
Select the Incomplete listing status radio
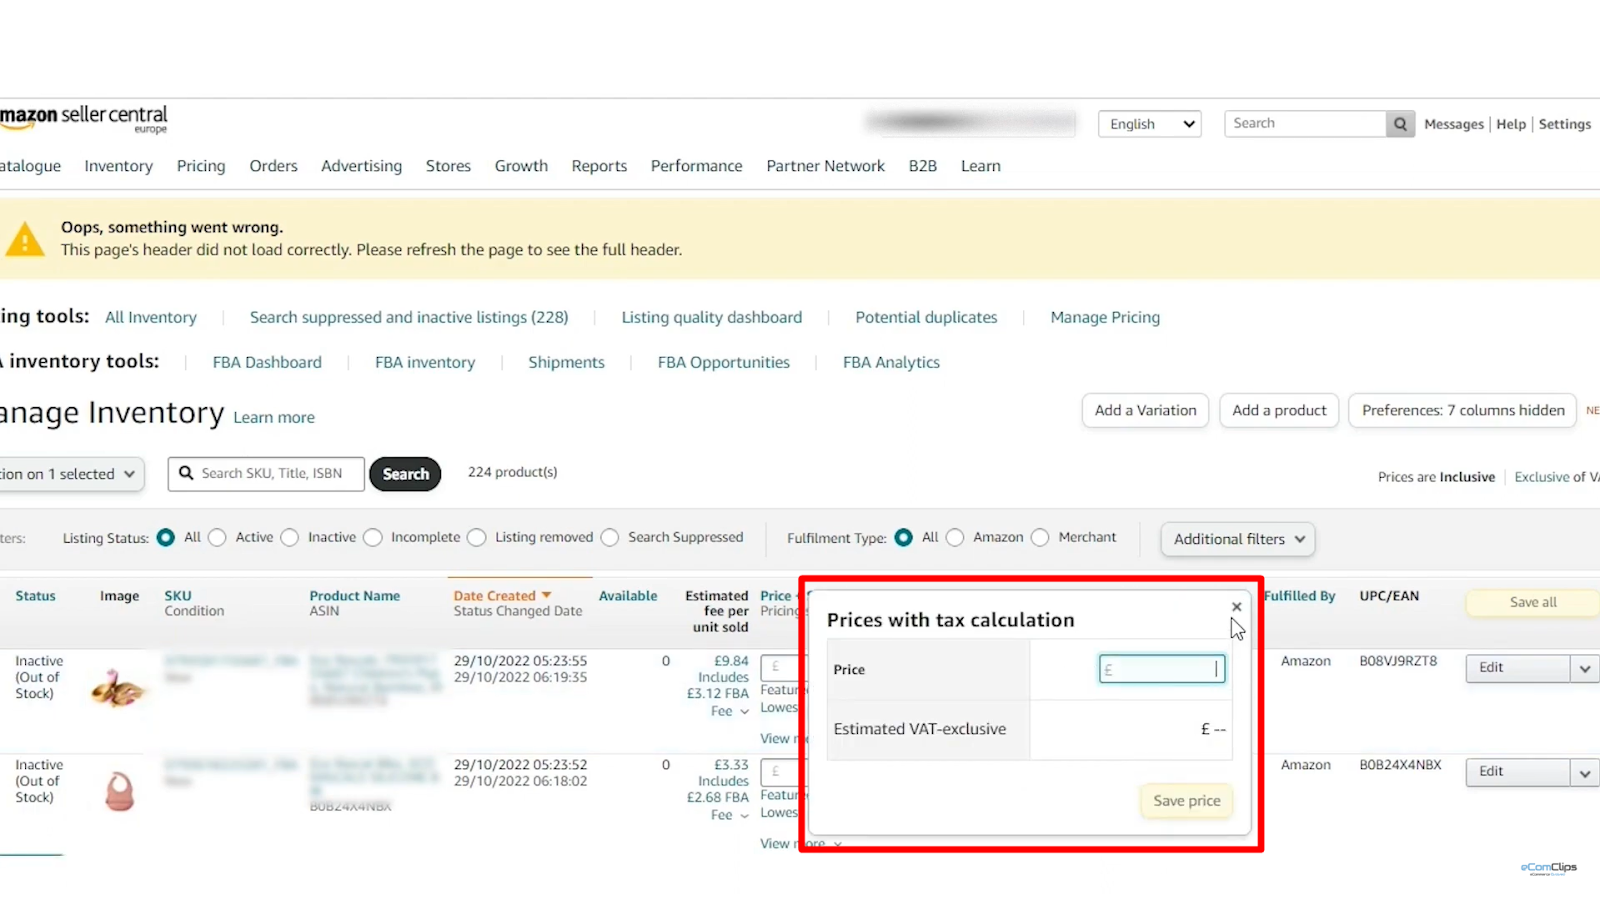[x=373, y=538]
